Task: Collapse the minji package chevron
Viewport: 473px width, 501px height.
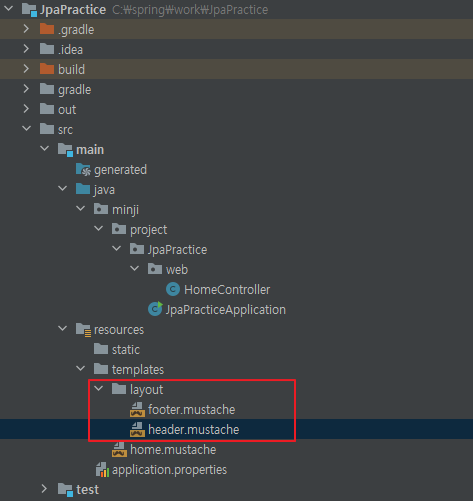Action: pos(80,208)
